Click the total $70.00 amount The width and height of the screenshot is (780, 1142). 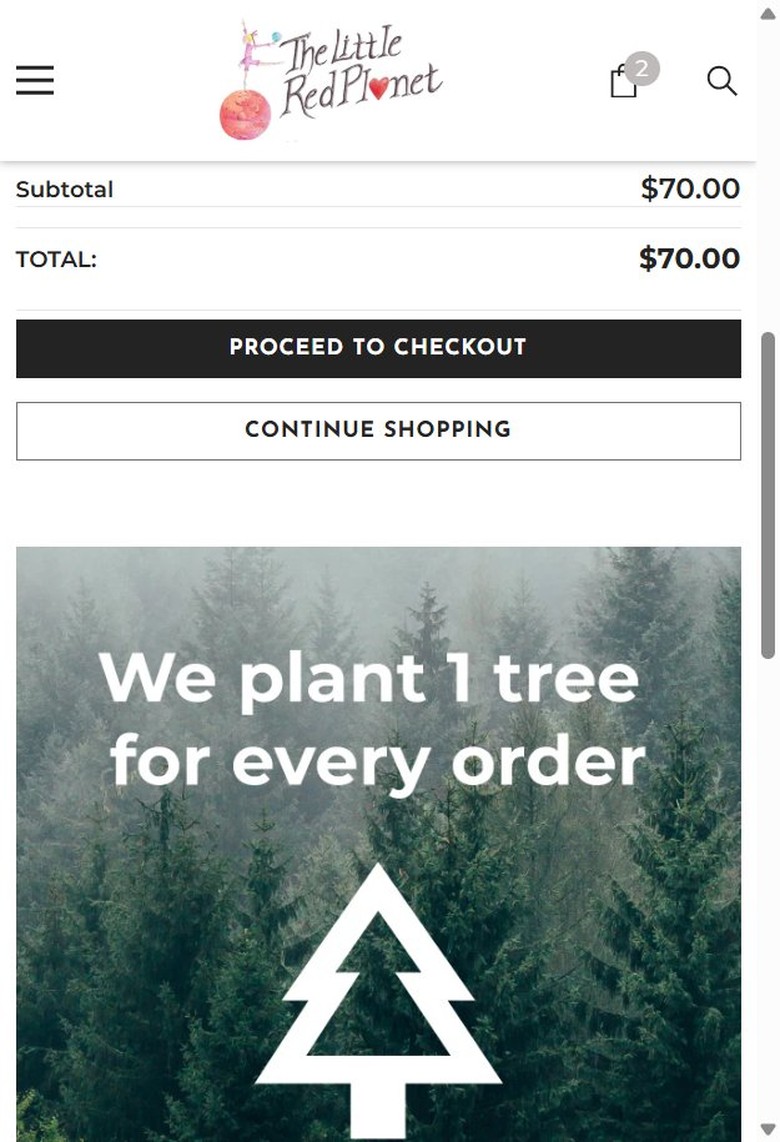690,259
